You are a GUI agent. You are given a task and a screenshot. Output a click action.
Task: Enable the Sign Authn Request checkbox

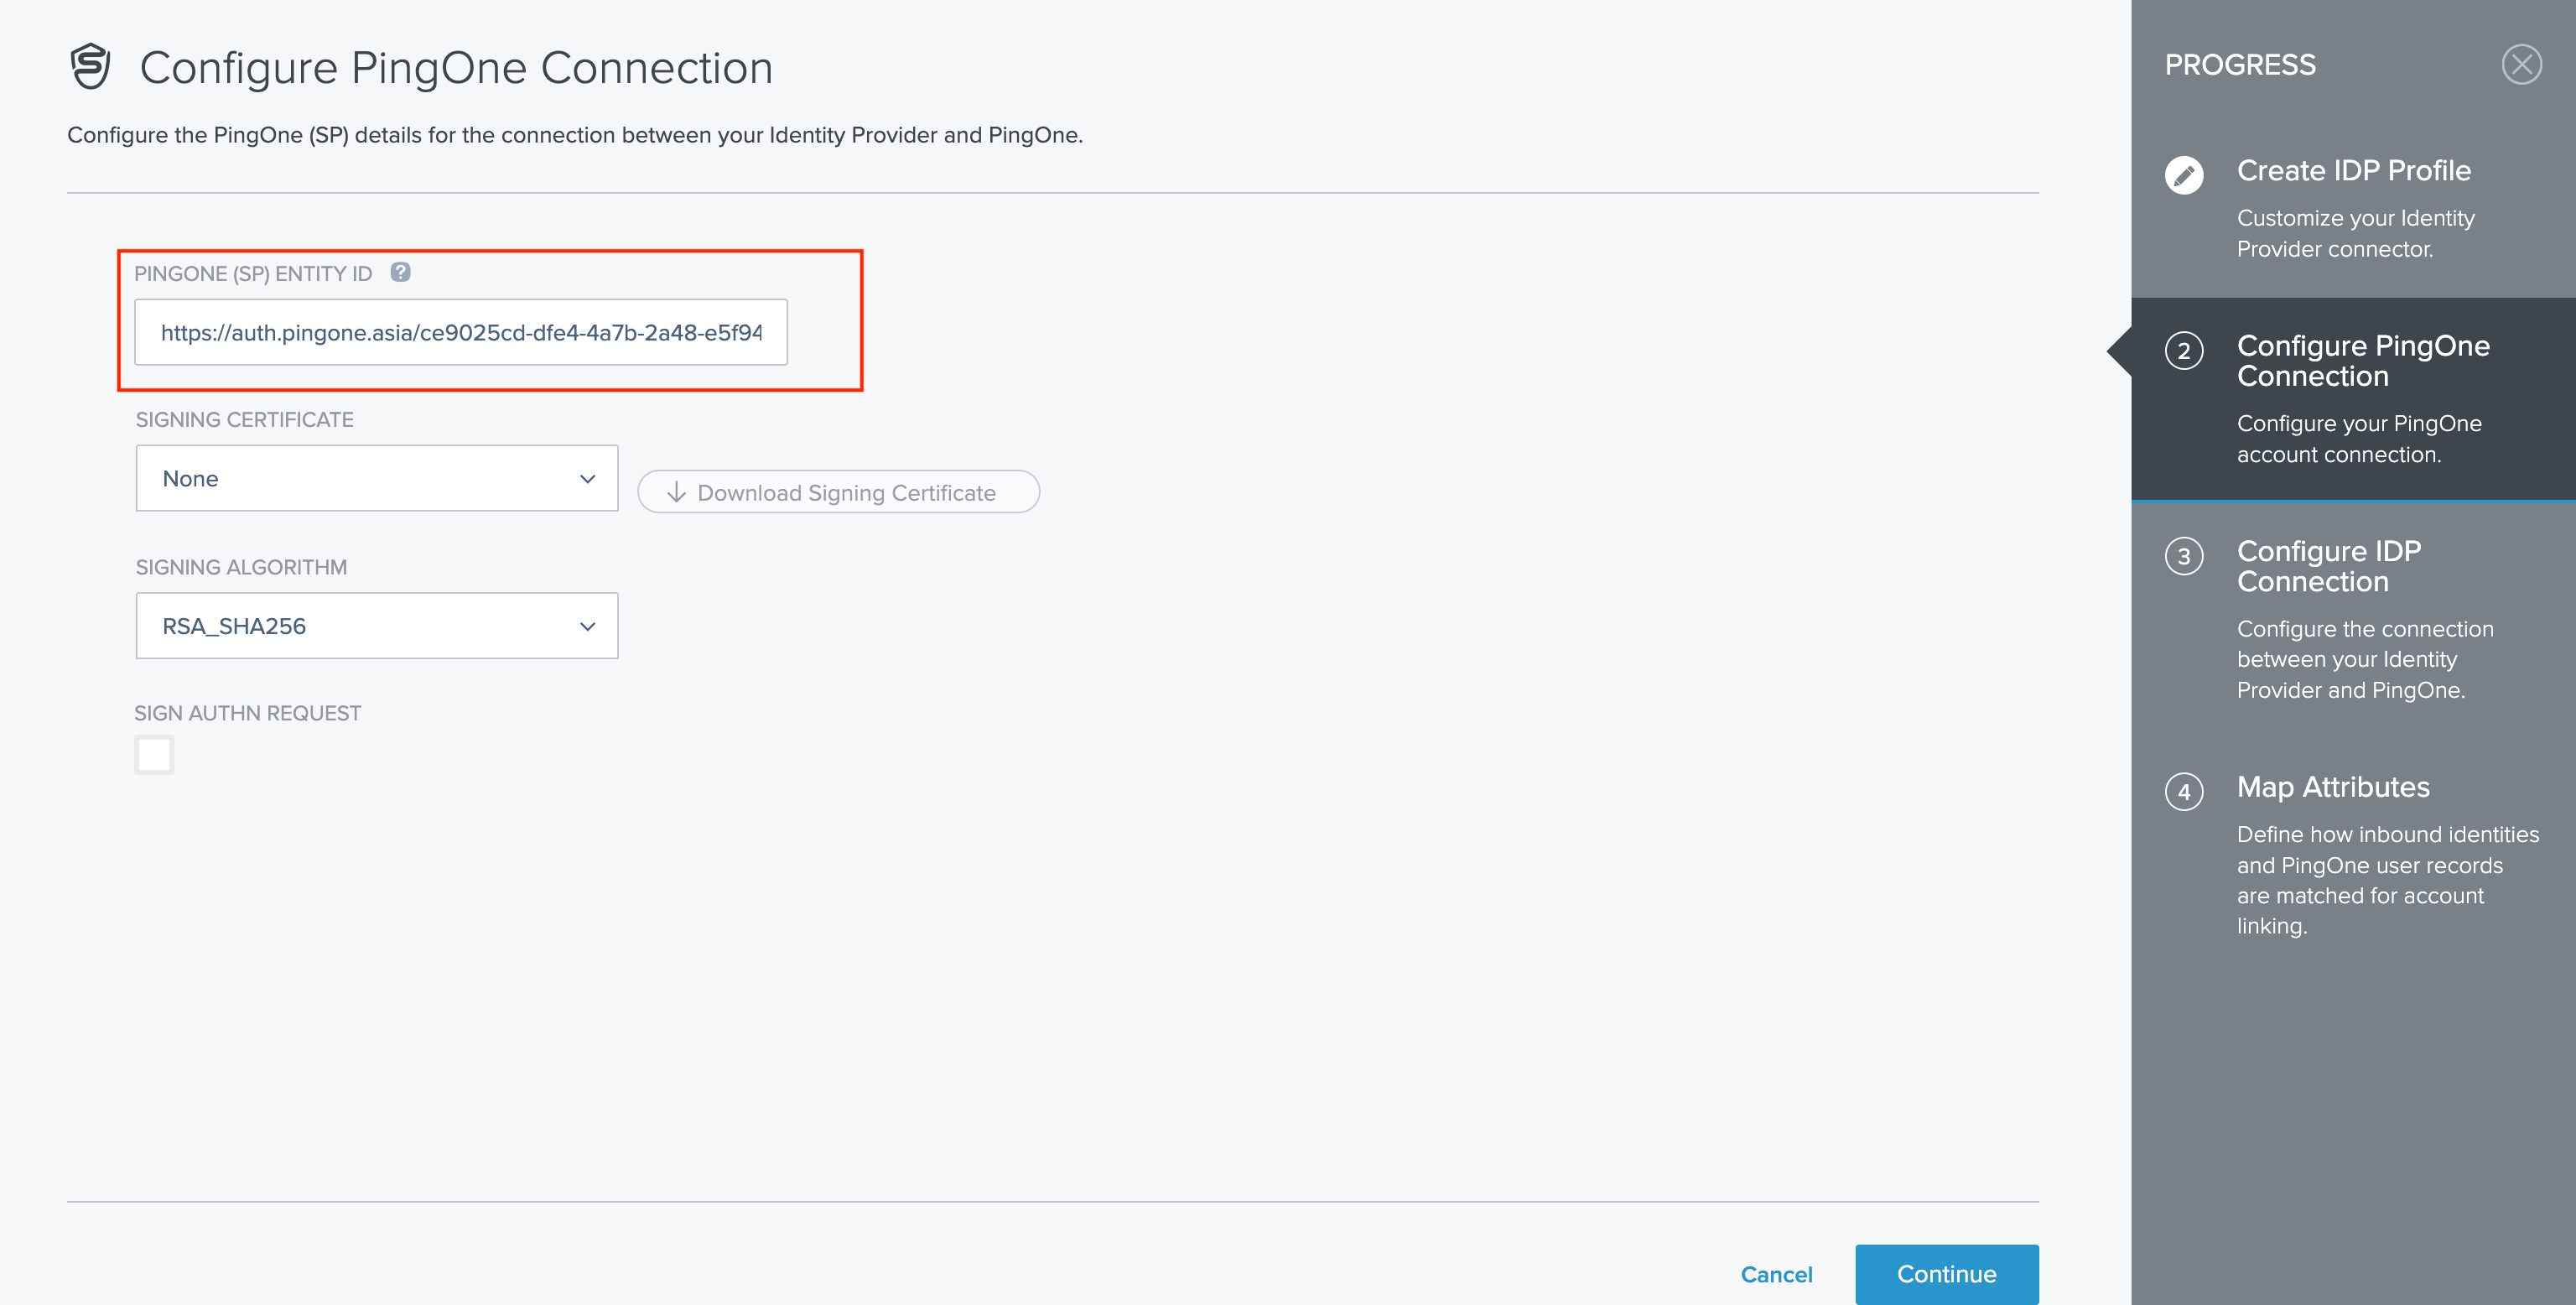coord(154,755)
